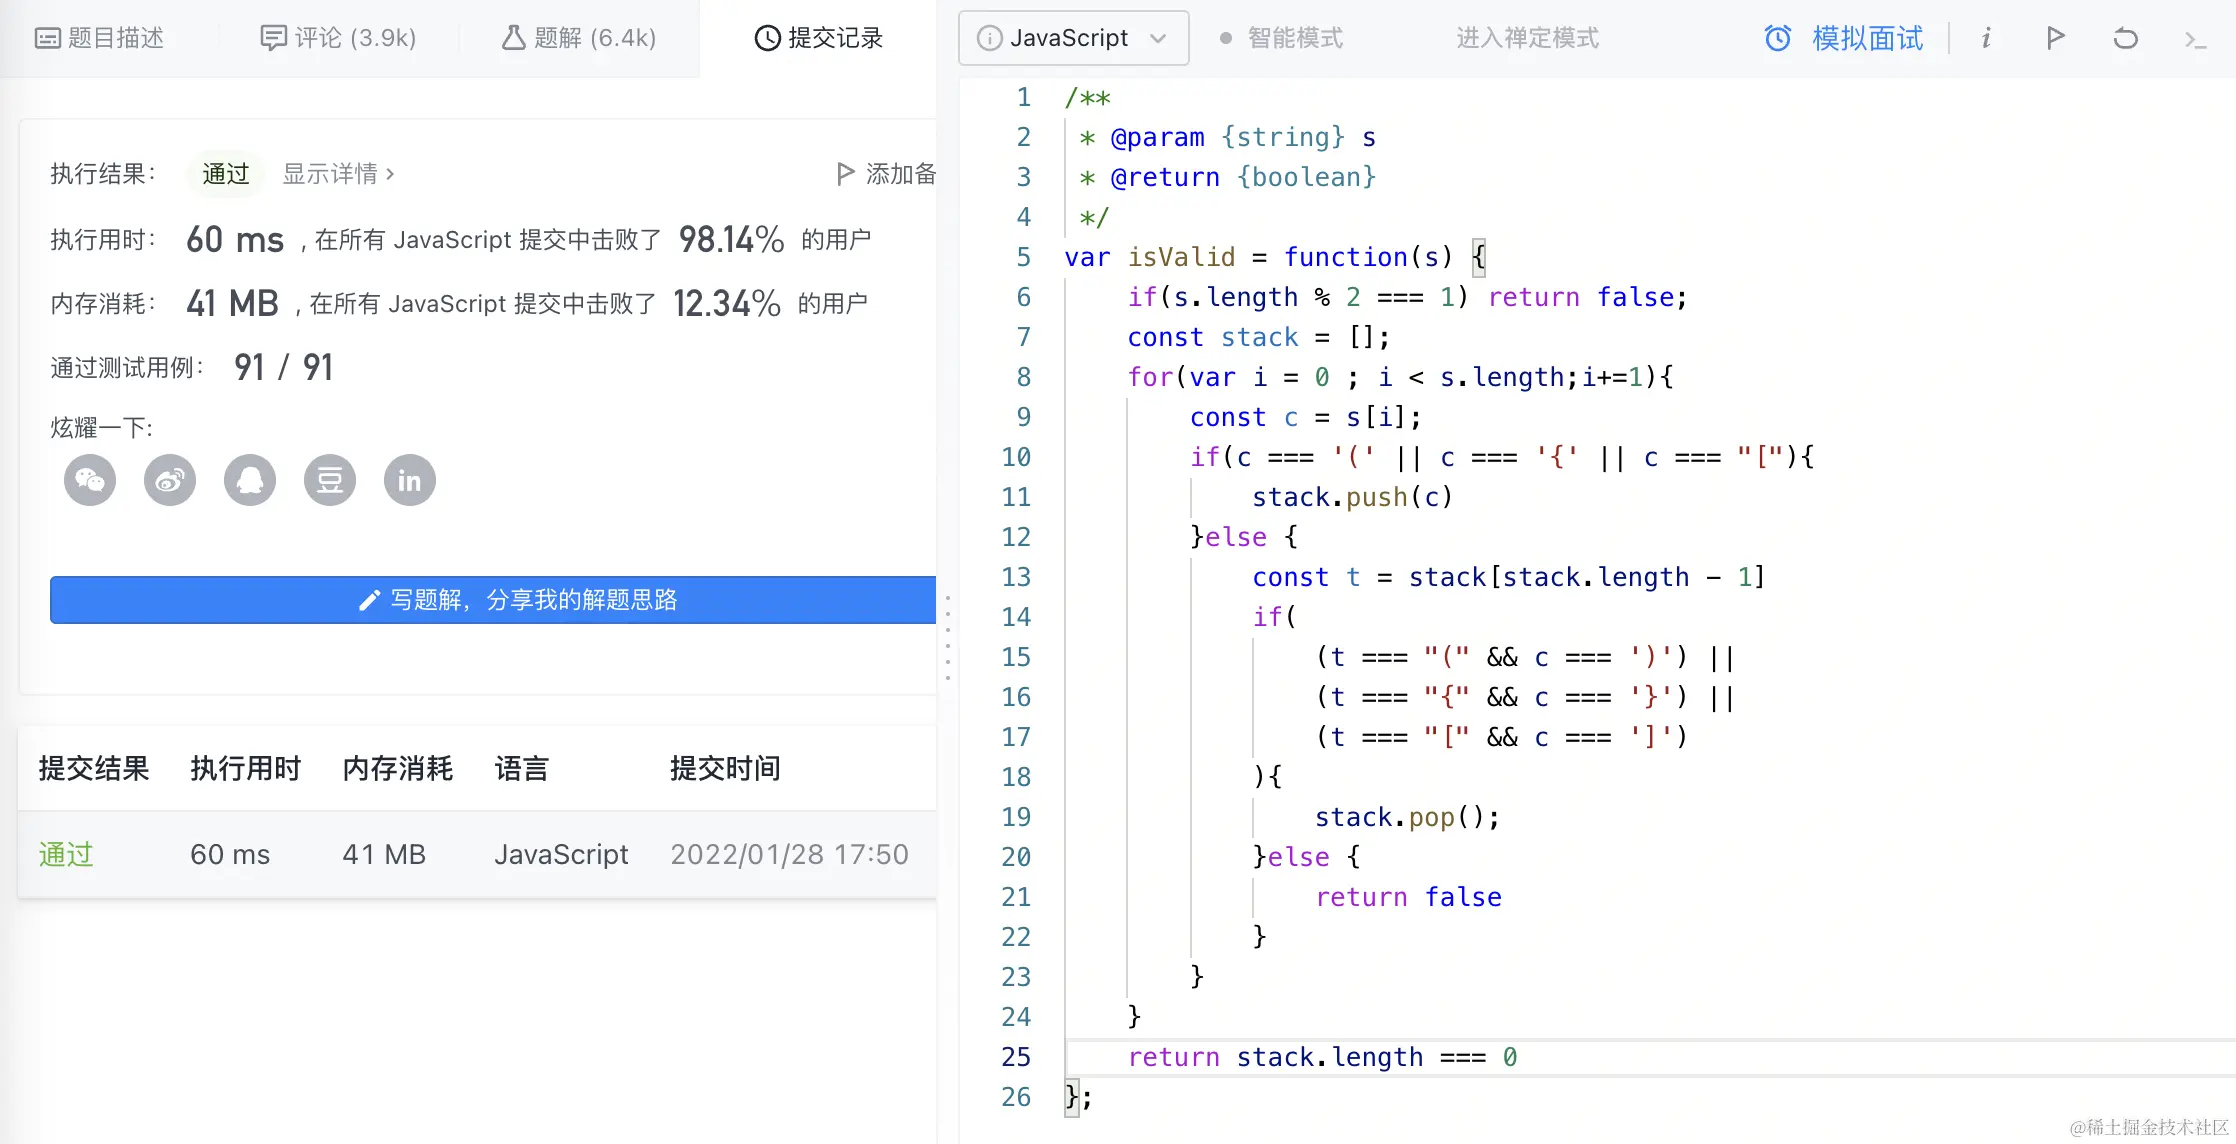Screen dimensions: 2236x1144
Task: Click 添加备注 add note expander
Action: tap(886, 174)
